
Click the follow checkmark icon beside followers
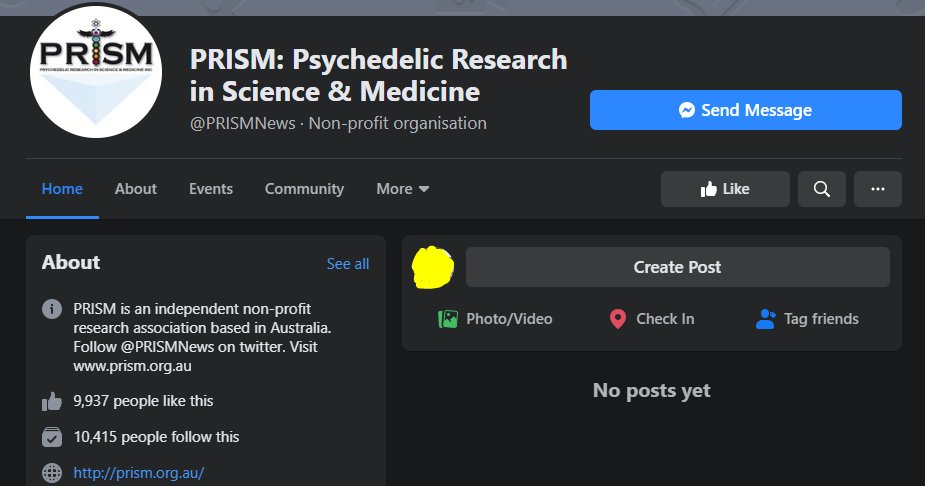52,437
